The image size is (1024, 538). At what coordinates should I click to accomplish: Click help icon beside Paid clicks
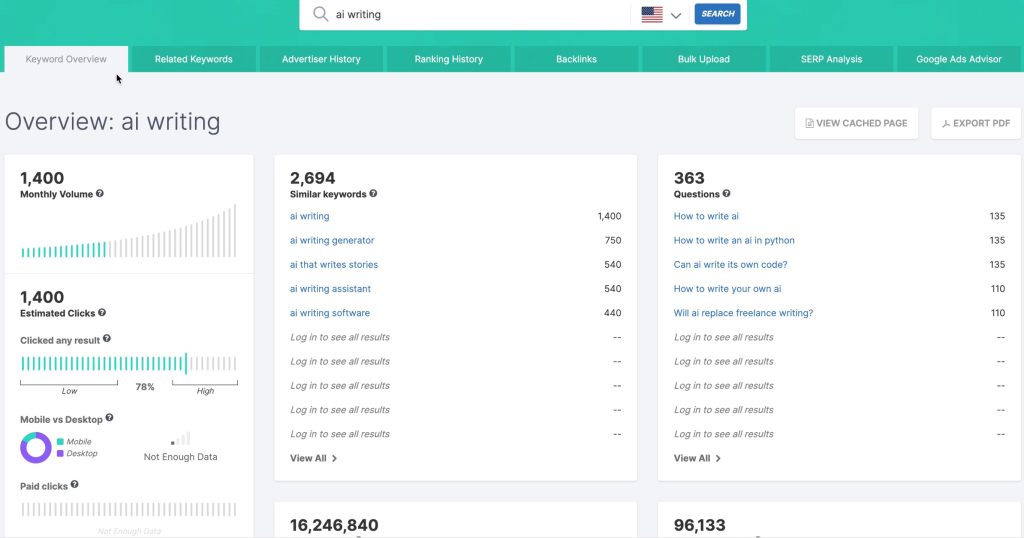tap(74, 485)
